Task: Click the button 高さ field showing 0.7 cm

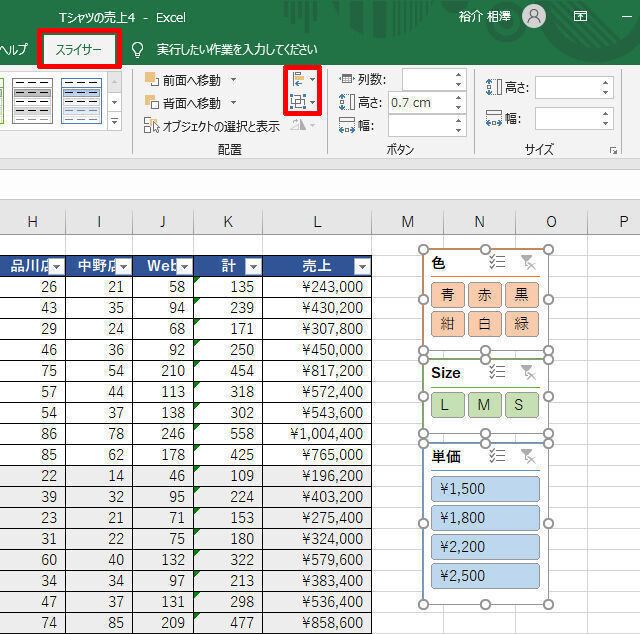Action: click(420, 102)
